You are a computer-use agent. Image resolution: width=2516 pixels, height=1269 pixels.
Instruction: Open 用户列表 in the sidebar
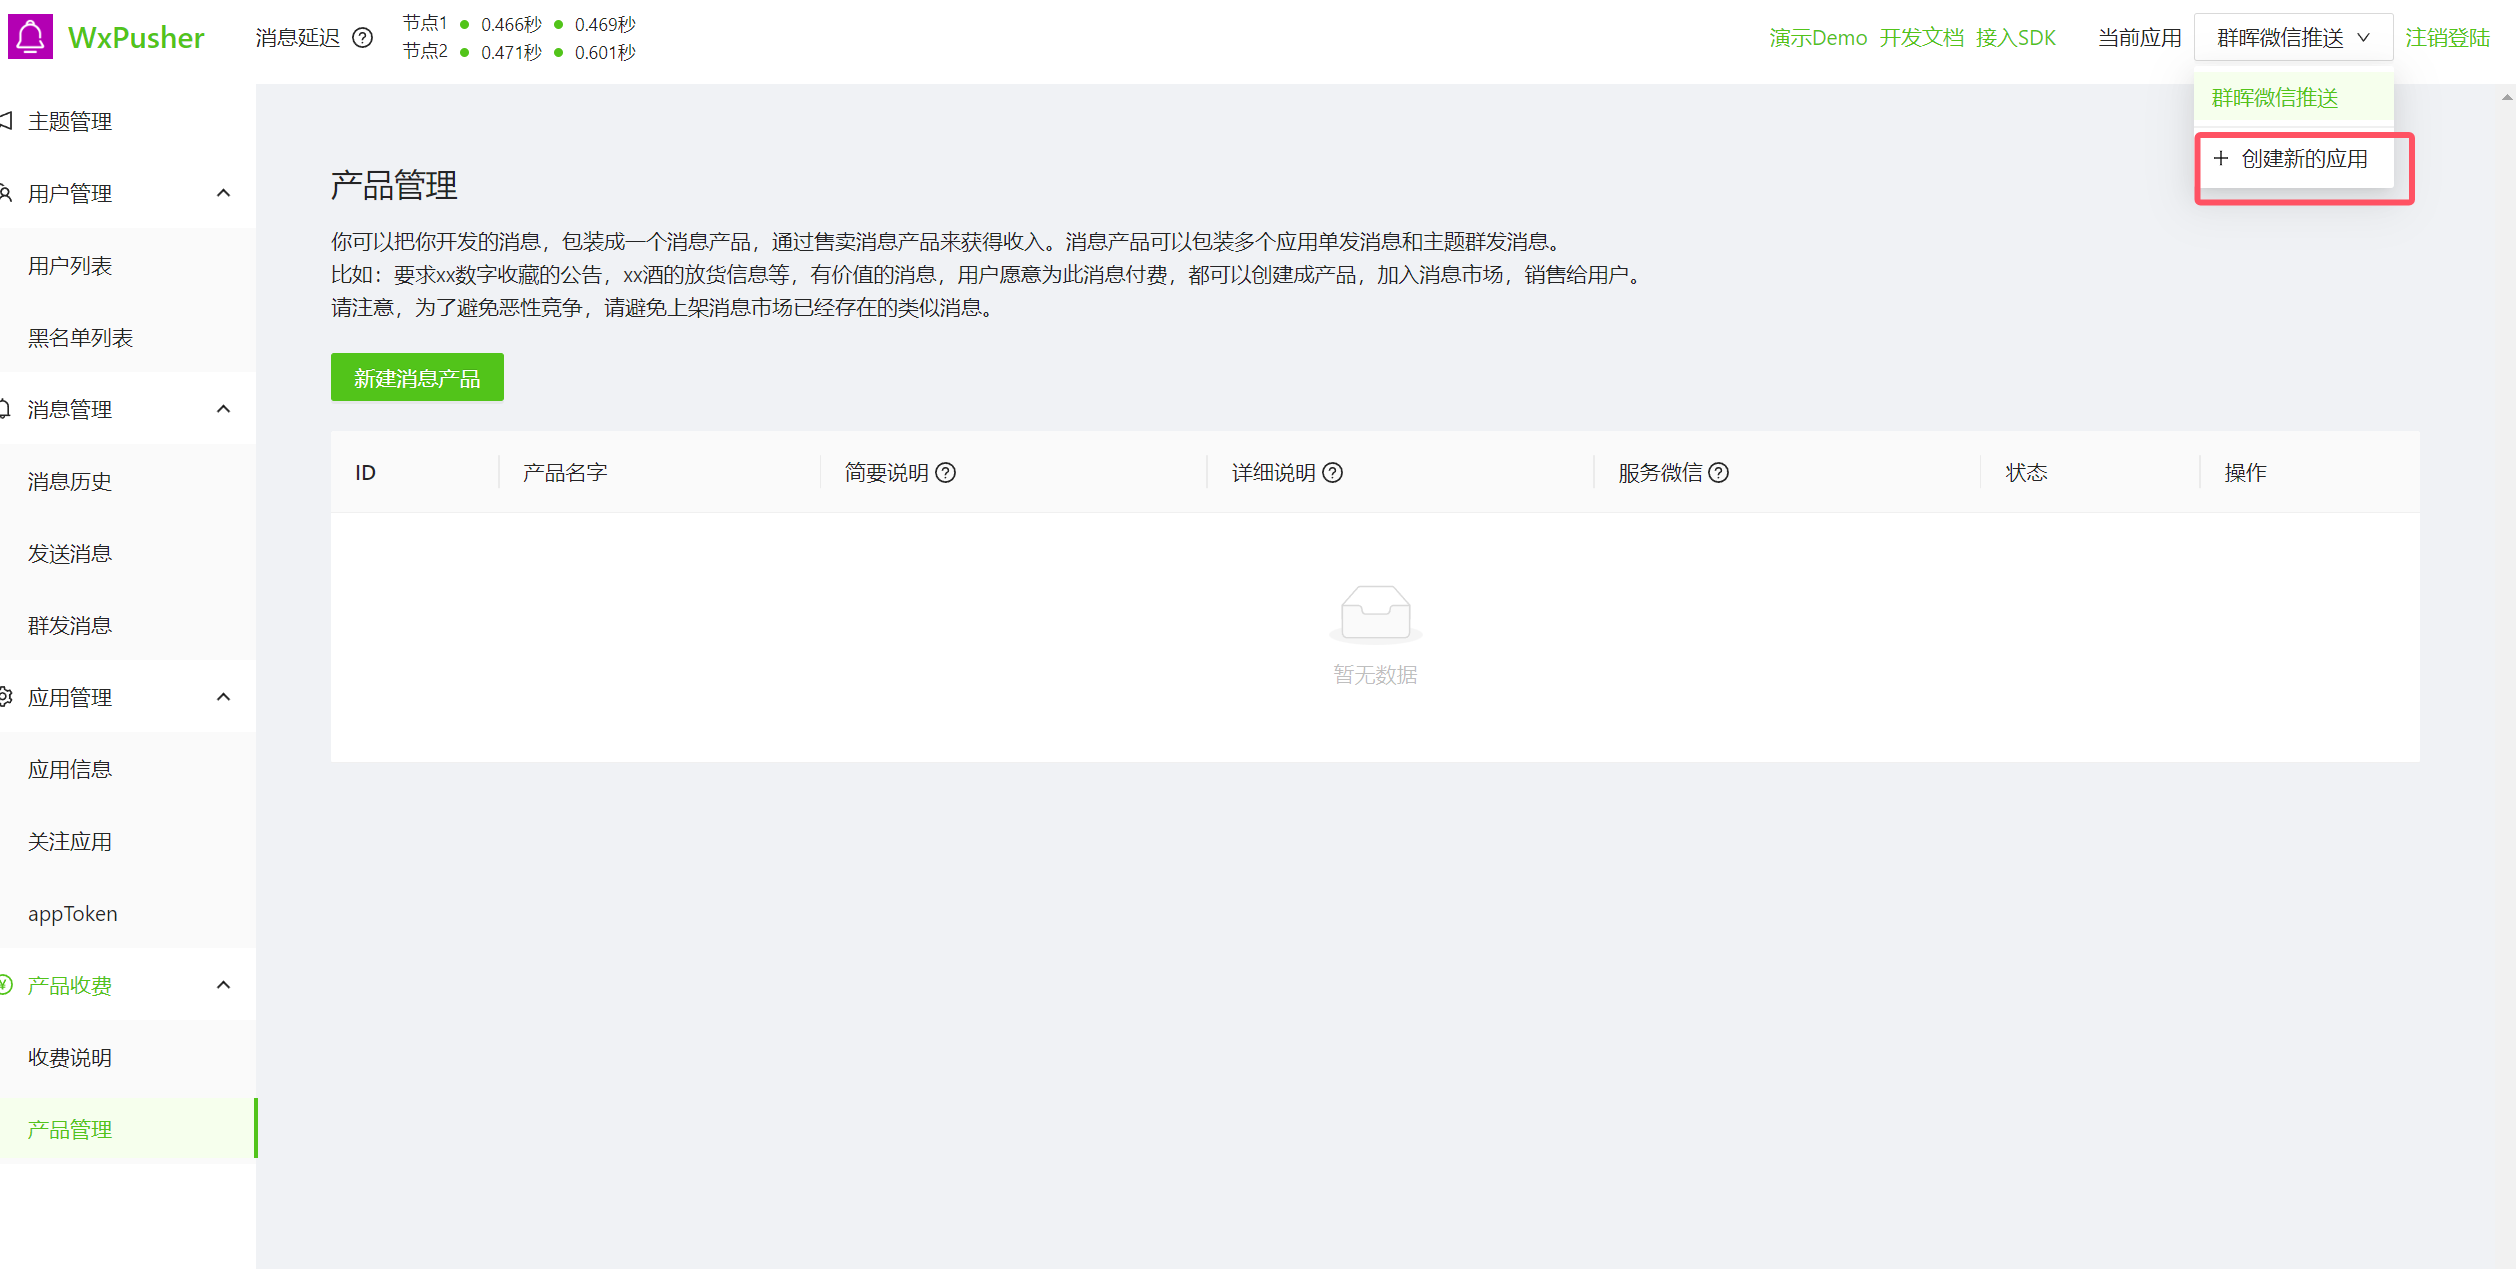128,265
